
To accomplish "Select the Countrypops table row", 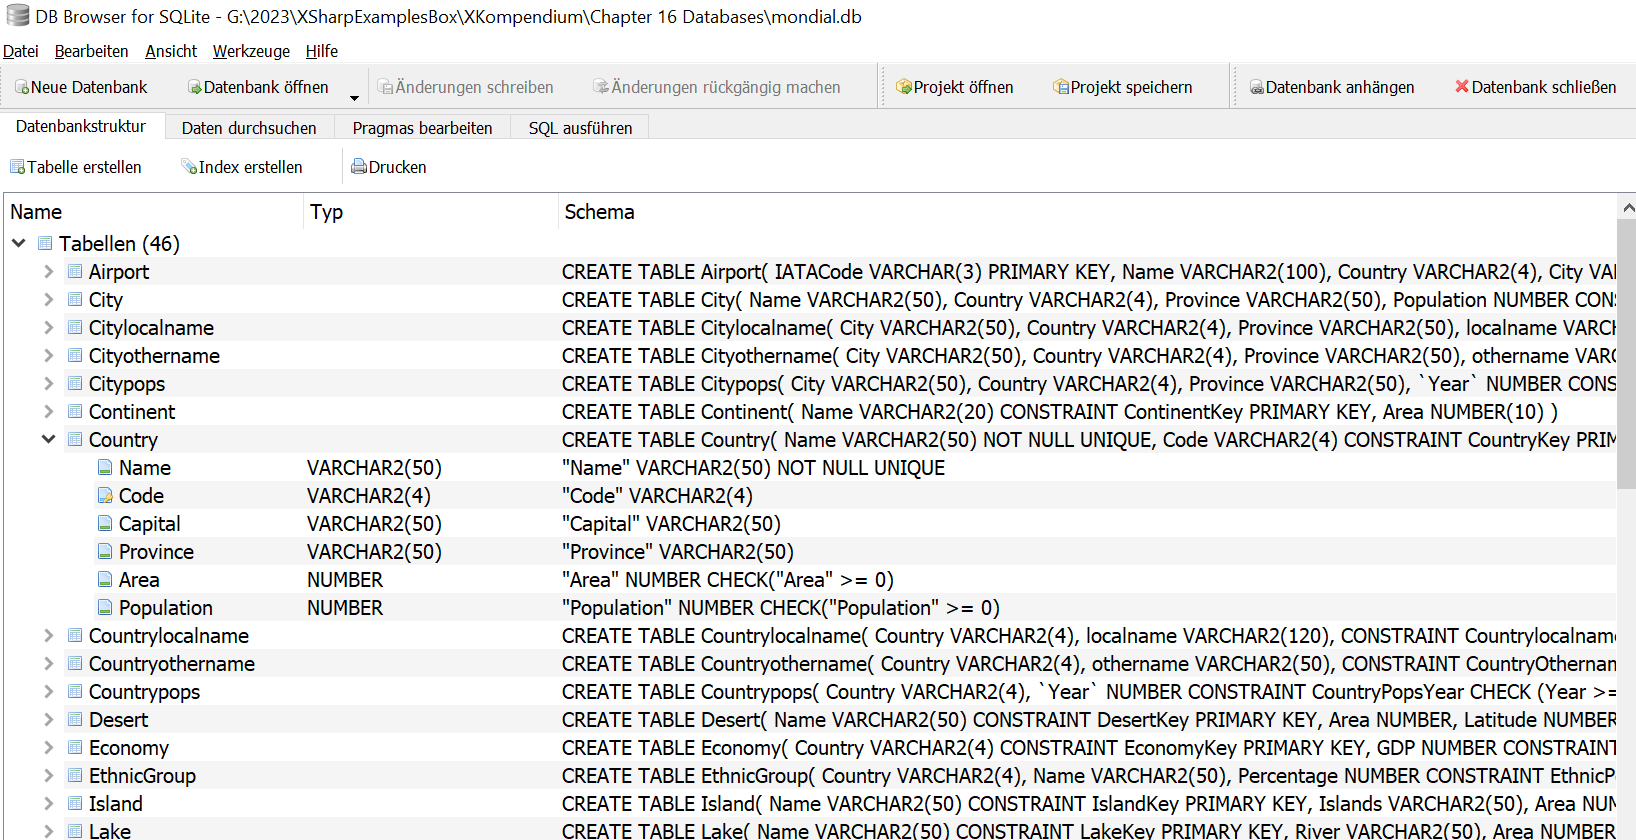I will coord(810,692).
